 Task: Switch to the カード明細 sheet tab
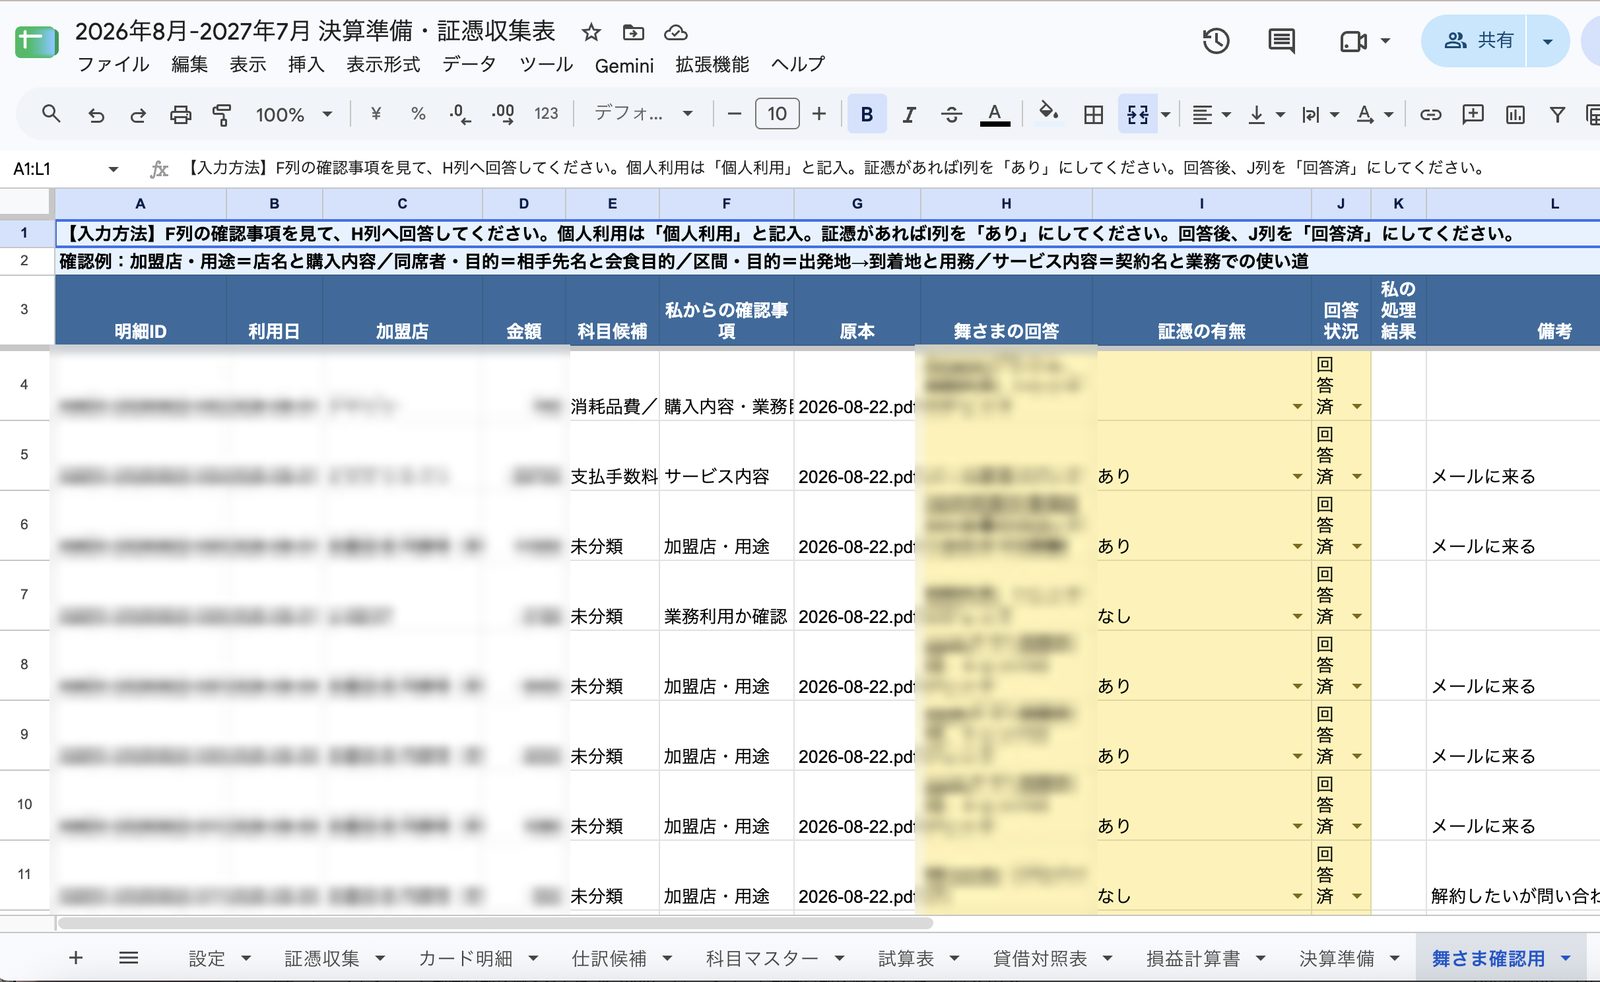coord(465,958)
